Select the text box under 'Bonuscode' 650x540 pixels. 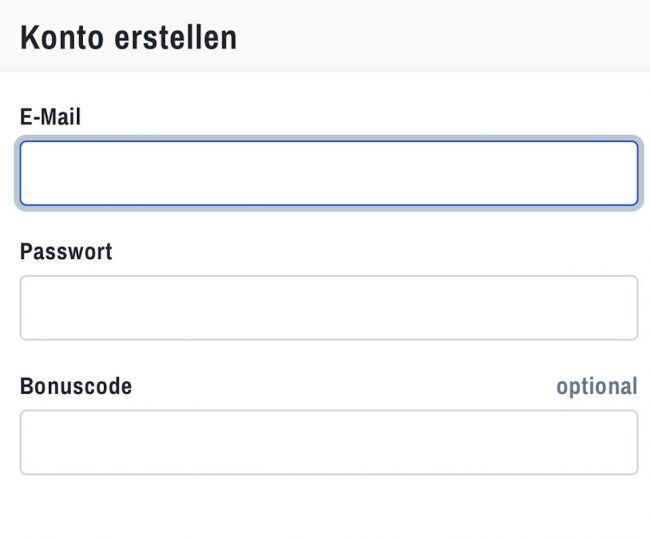click(x=328, y=442)
